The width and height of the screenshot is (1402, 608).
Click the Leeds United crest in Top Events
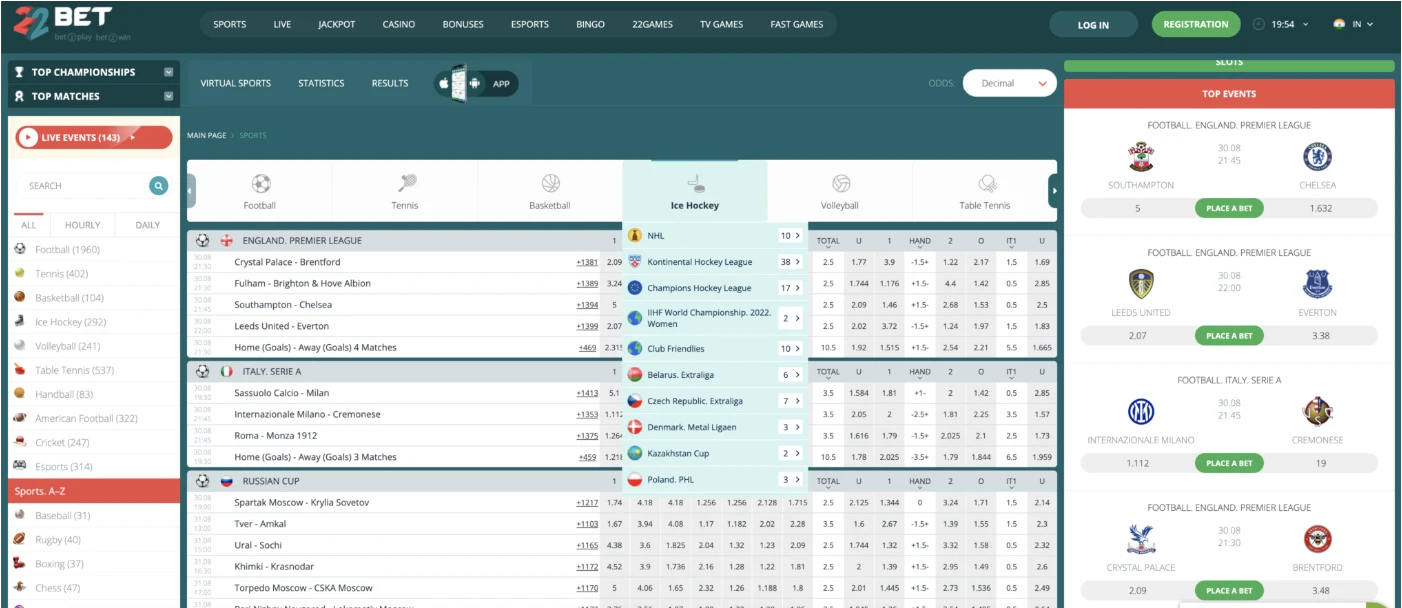click(1141, 284)
